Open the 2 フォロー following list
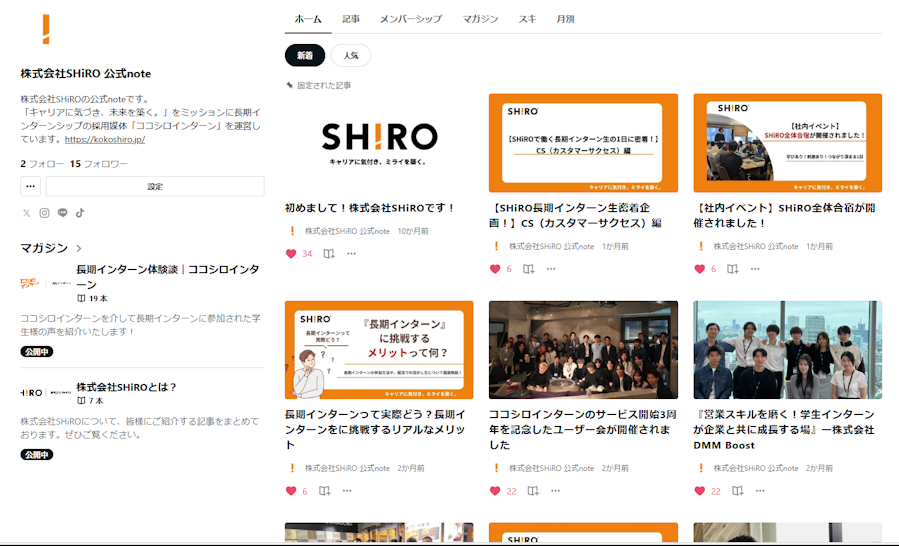The width and height of the screenshot is (899, 546). [42, 163]
